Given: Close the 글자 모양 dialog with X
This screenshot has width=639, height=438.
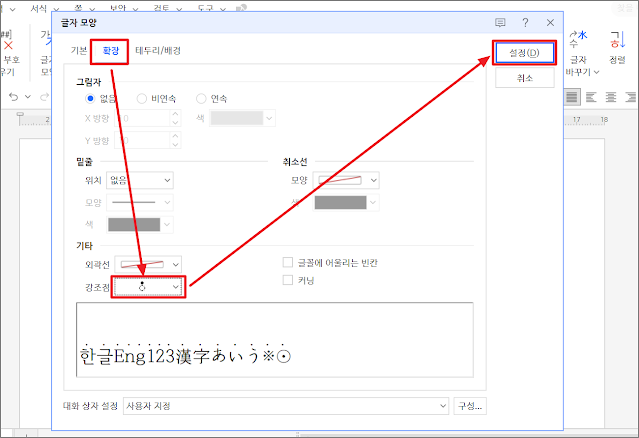Looking at the screenshot, I should 550,23.
